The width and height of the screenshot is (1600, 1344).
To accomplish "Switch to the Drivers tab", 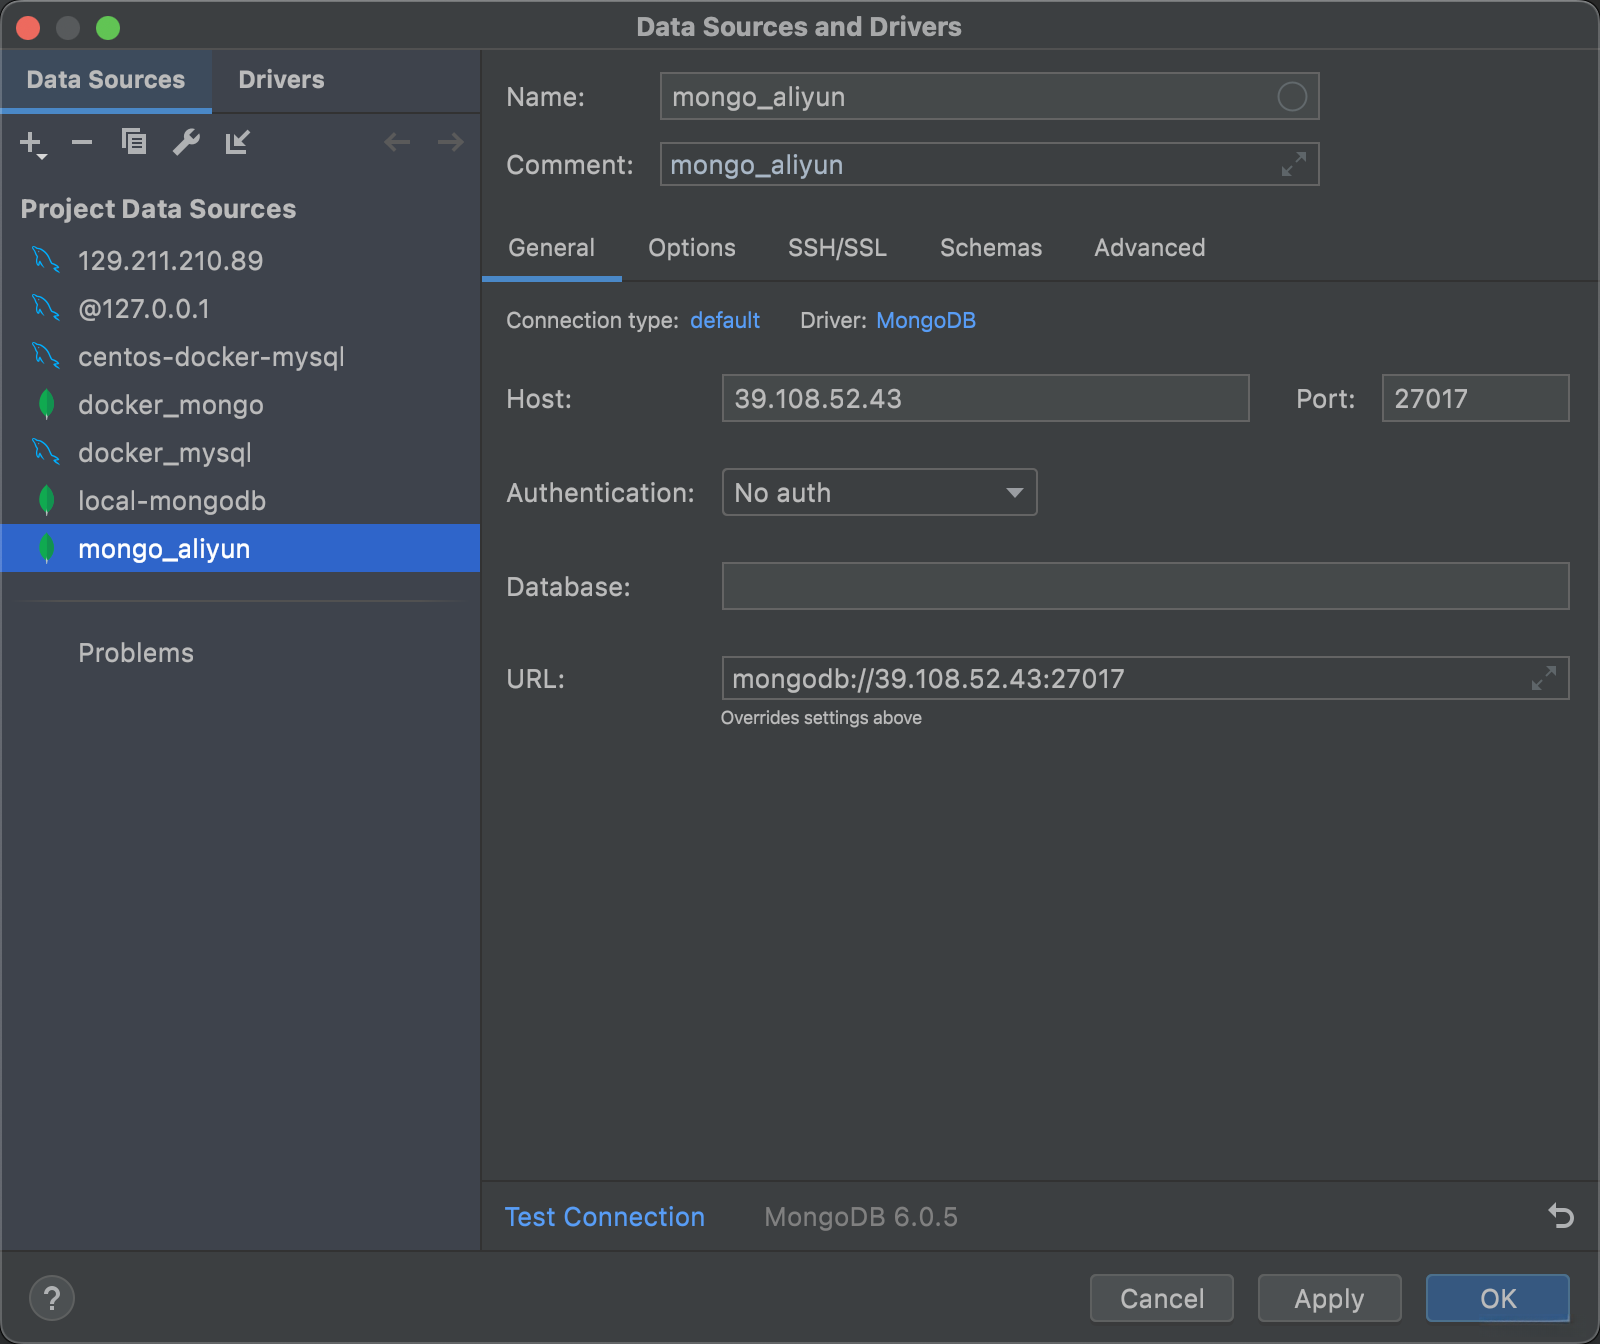I will click(281, 80).
